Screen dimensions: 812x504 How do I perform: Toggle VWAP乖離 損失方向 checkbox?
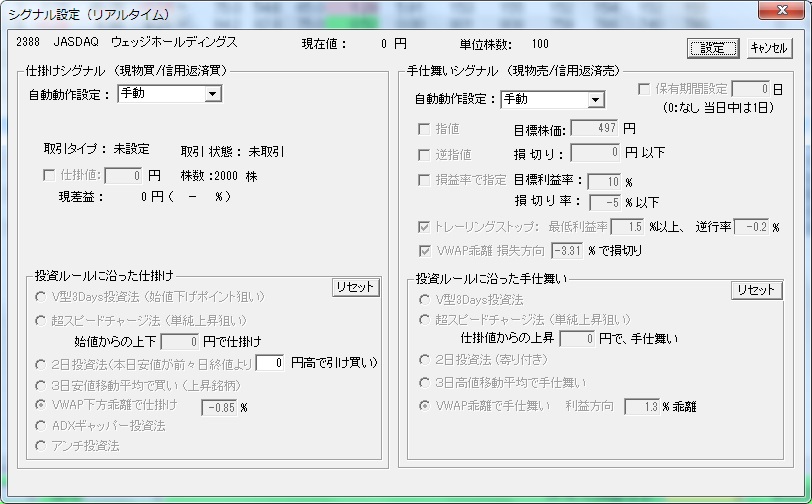pyautogui.click(x=424, y=250)
